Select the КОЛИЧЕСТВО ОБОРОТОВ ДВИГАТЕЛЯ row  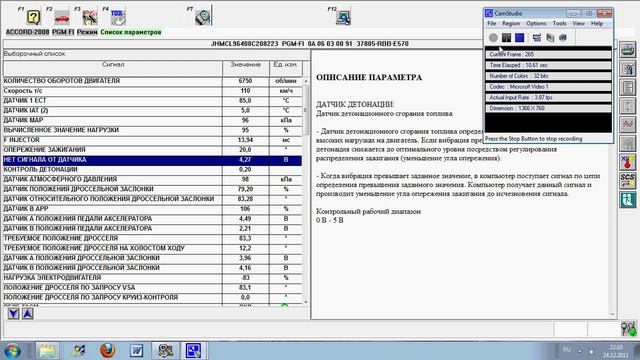(x=153, y=81)
